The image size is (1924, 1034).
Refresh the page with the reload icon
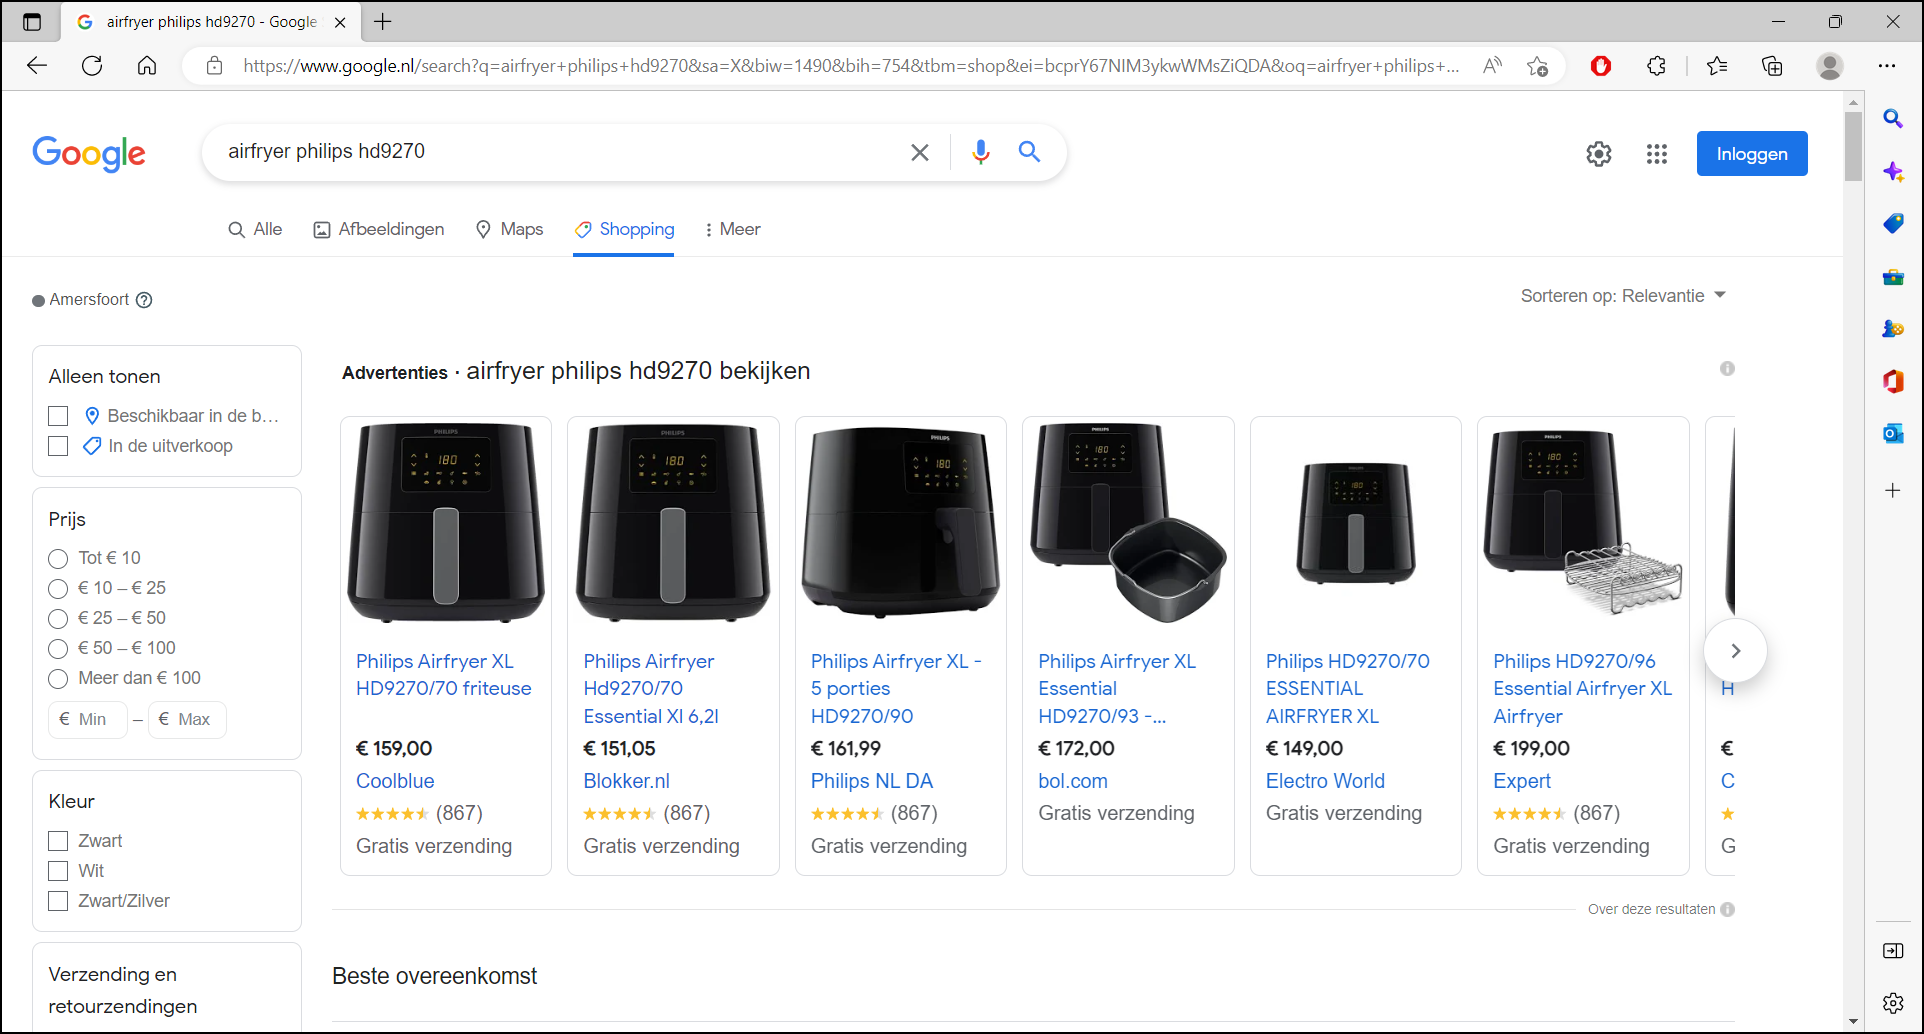(x=92, y=66)
